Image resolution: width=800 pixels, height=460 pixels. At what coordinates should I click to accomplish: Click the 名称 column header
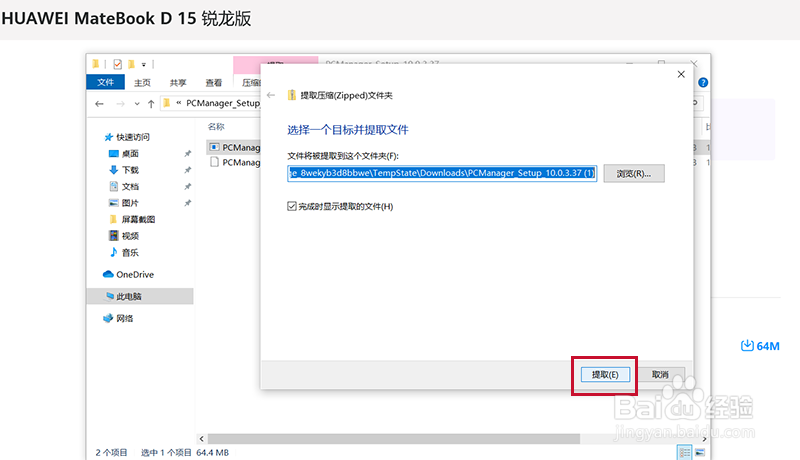click(216, 126)
